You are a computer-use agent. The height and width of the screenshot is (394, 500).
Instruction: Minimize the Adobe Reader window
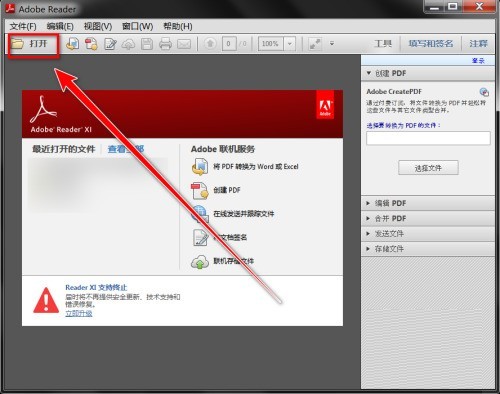(x=434, y=7)
